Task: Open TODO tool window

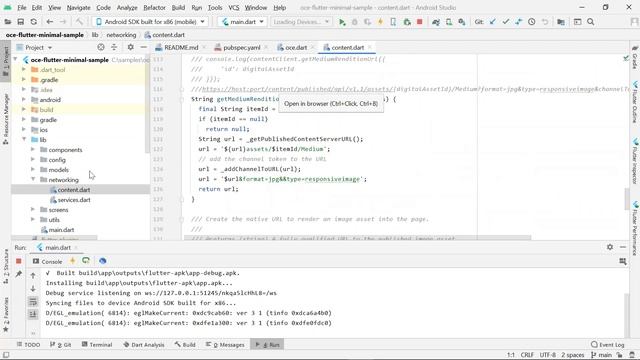Action: (28, 344)
